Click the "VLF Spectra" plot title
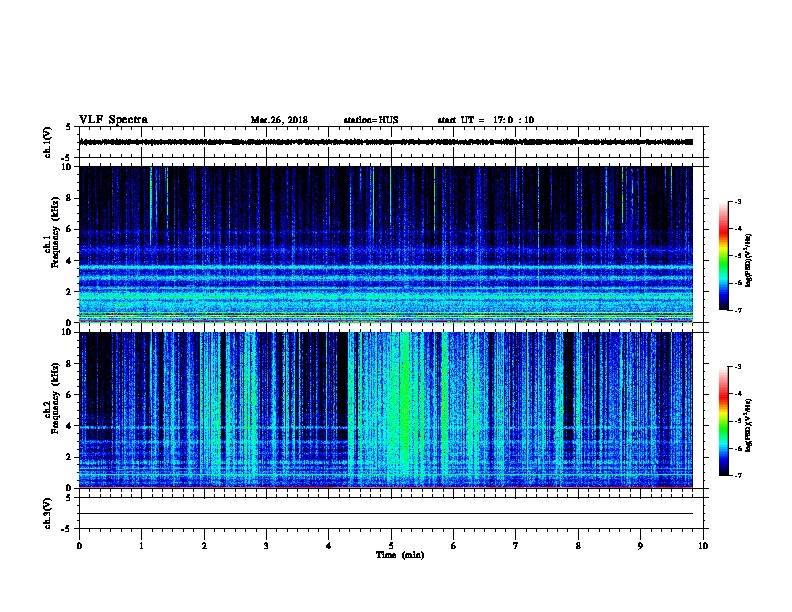Viewport: 792px width, 612px height. (x=113, y=120)
